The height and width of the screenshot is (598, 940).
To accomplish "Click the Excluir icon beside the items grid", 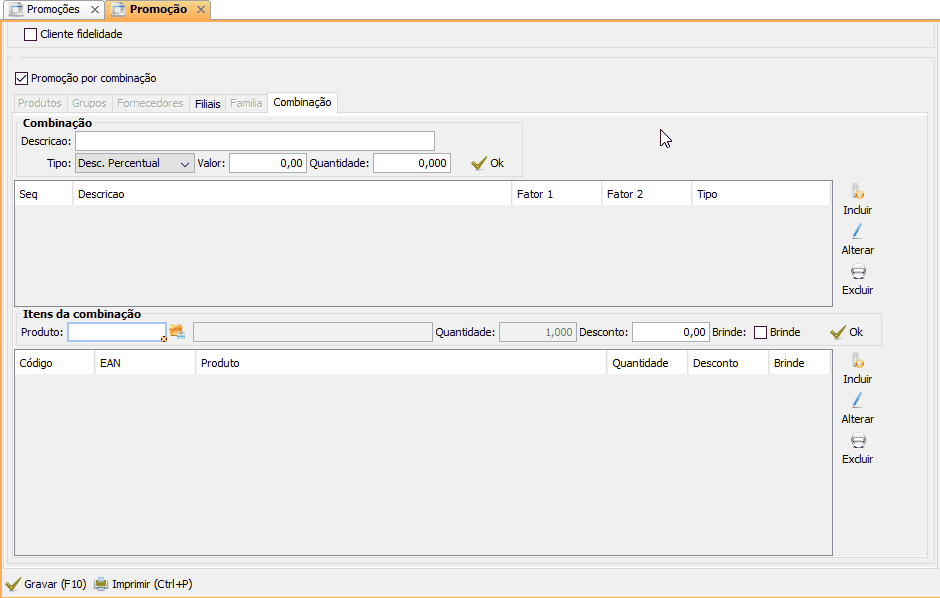I will tap(857, 441).
